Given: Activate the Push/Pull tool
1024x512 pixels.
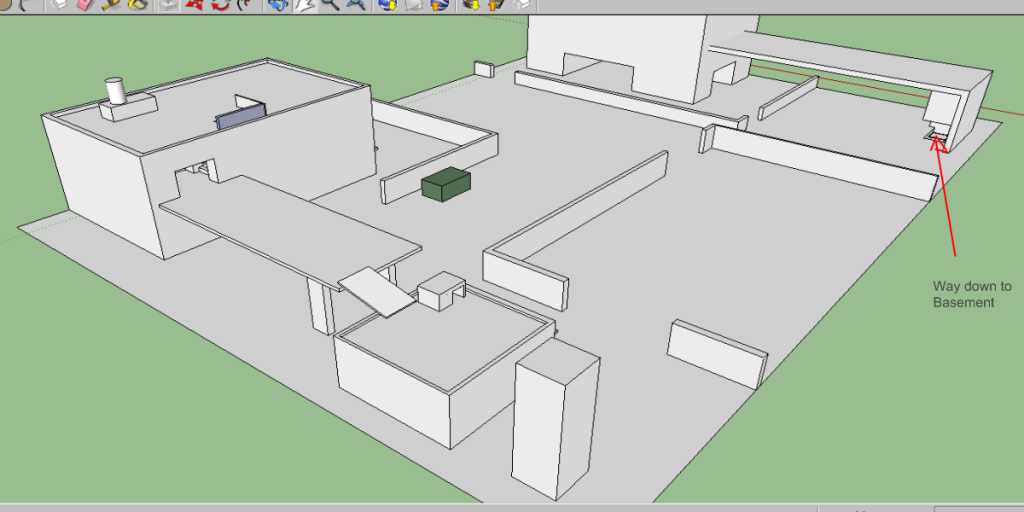Looking at the screenshot, I should click(x=169, y=5).
